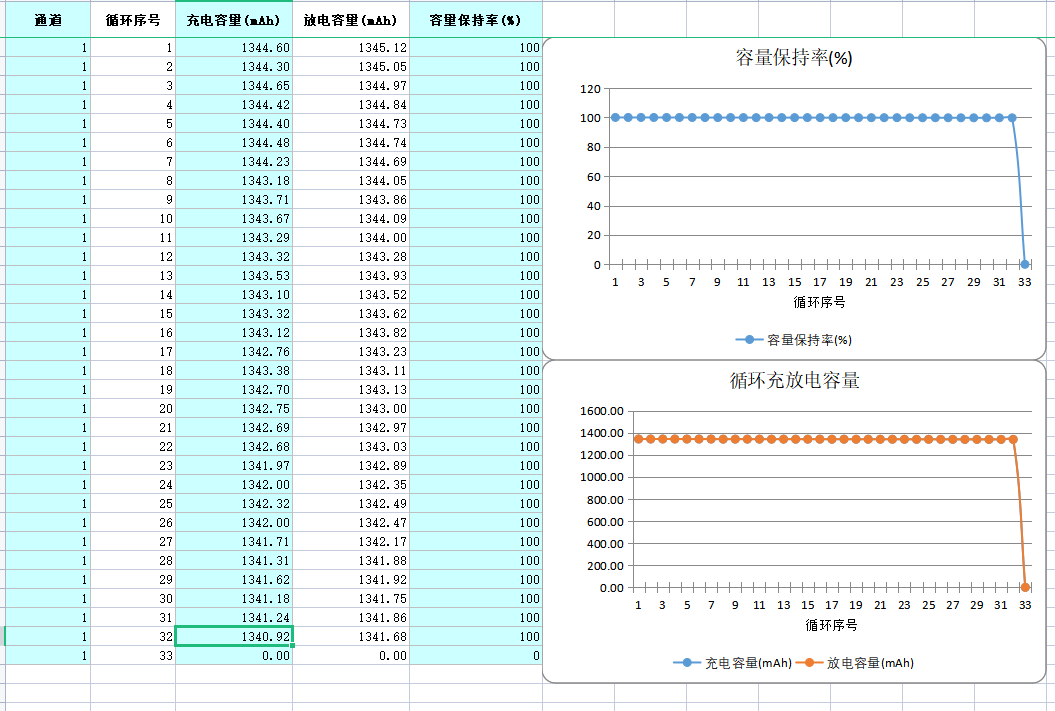Click discharge capacity cell 1341.75
Viewport: 1055px width, 711px height.
[351, 599]
